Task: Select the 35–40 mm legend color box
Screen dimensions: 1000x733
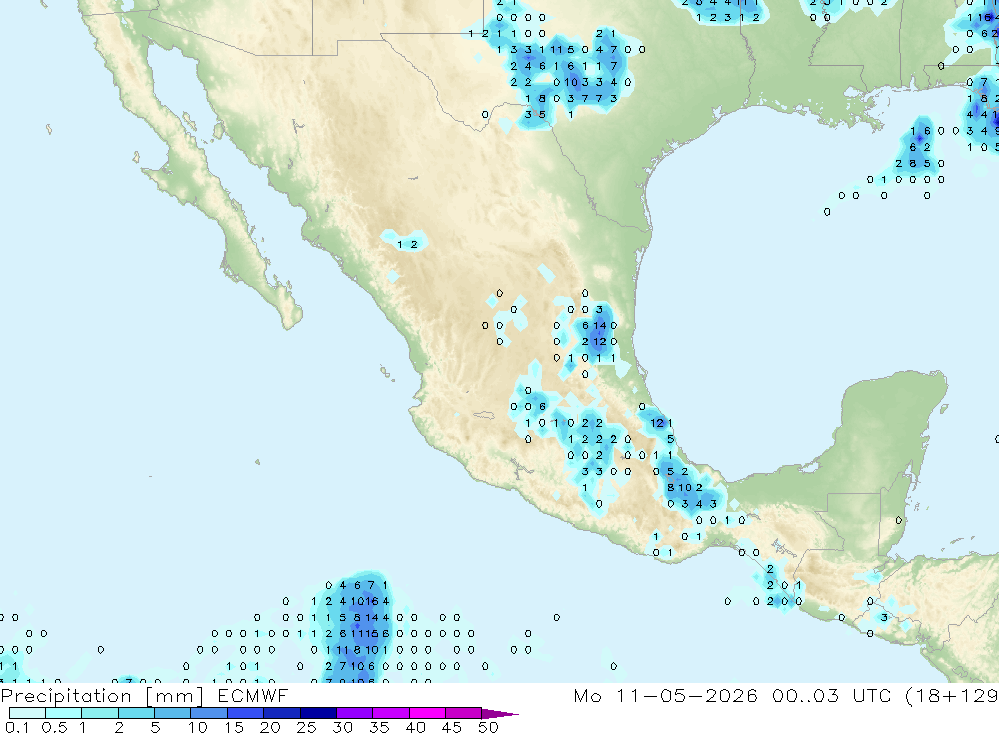Action: (391, 713)
